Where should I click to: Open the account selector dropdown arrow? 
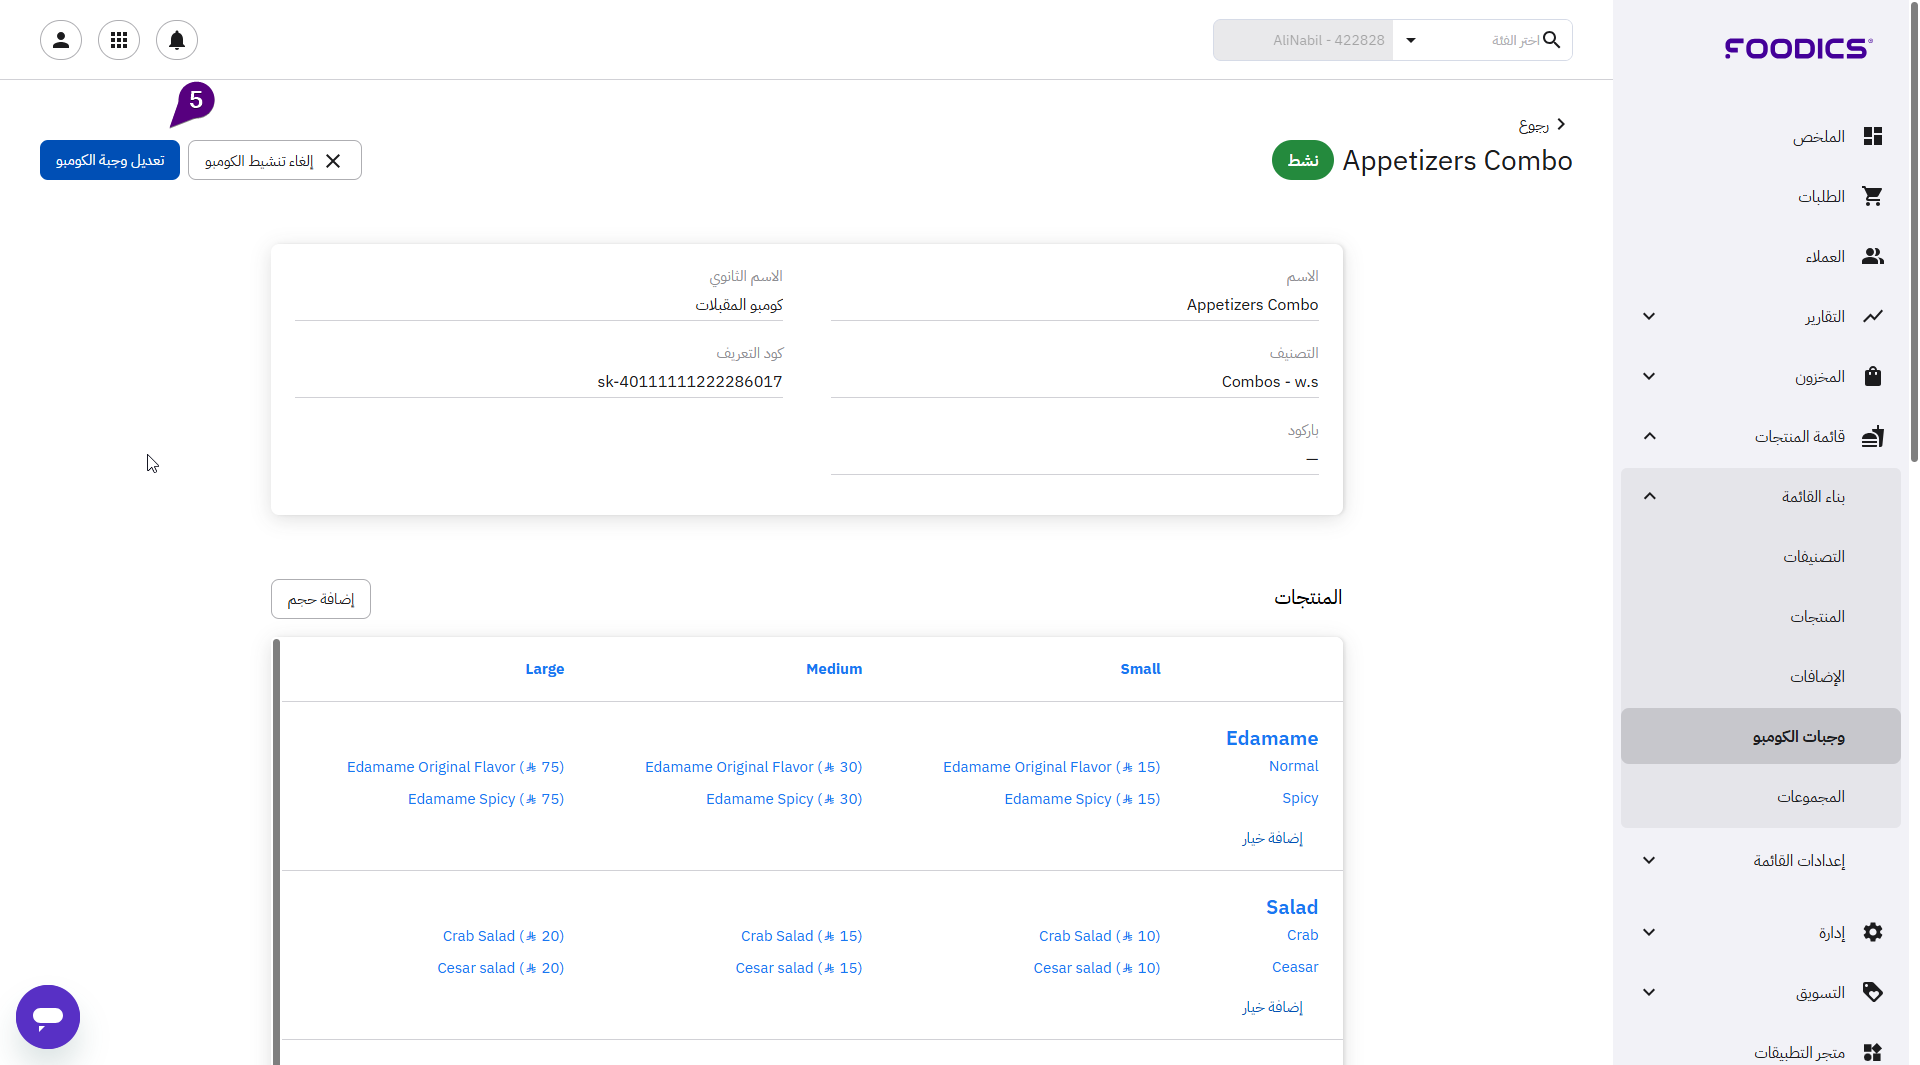tap(1411, 40)
